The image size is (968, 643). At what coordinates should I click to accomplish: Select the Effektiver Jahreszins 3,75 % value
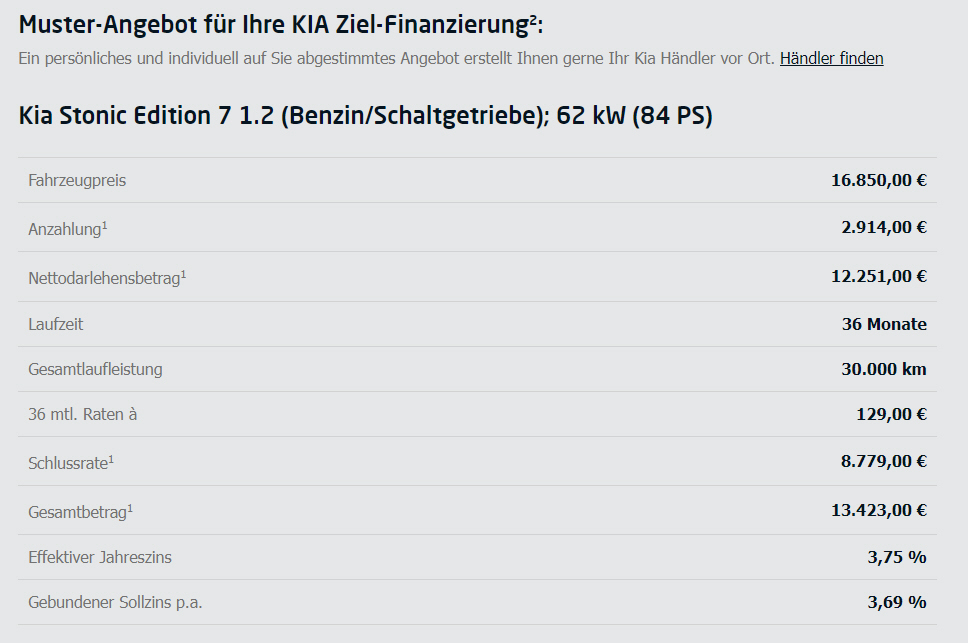click(x=897, y=557)
